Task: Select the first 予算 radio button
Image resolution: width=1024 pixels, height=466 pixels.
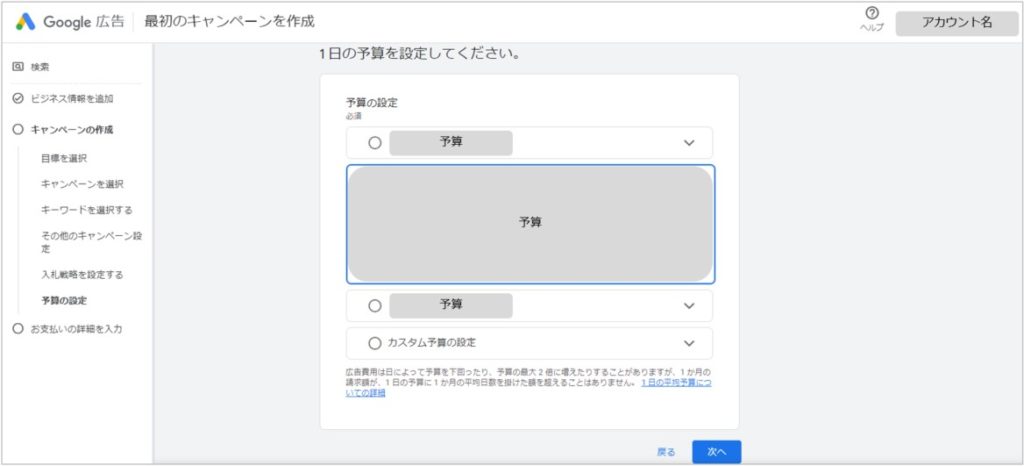Action: [x=375, y=143]
